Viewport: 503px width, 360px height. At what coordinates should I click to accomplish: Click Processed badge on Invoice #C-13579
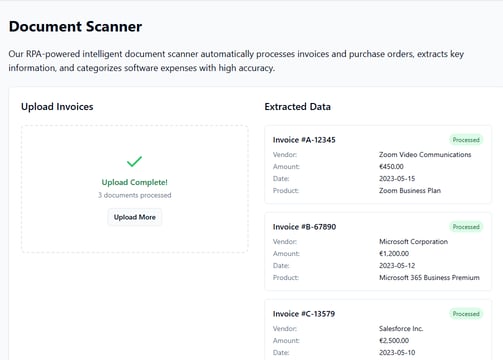click(466, 314)
